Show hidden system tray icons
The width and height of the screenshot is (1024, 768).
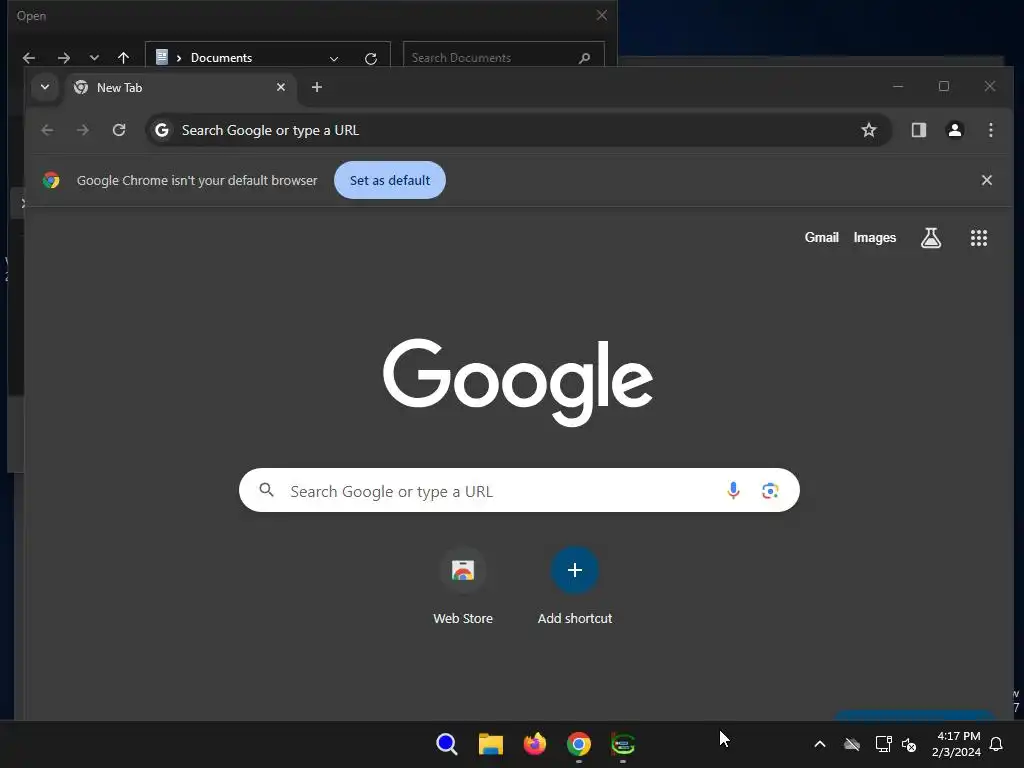(x=820, y=744)
